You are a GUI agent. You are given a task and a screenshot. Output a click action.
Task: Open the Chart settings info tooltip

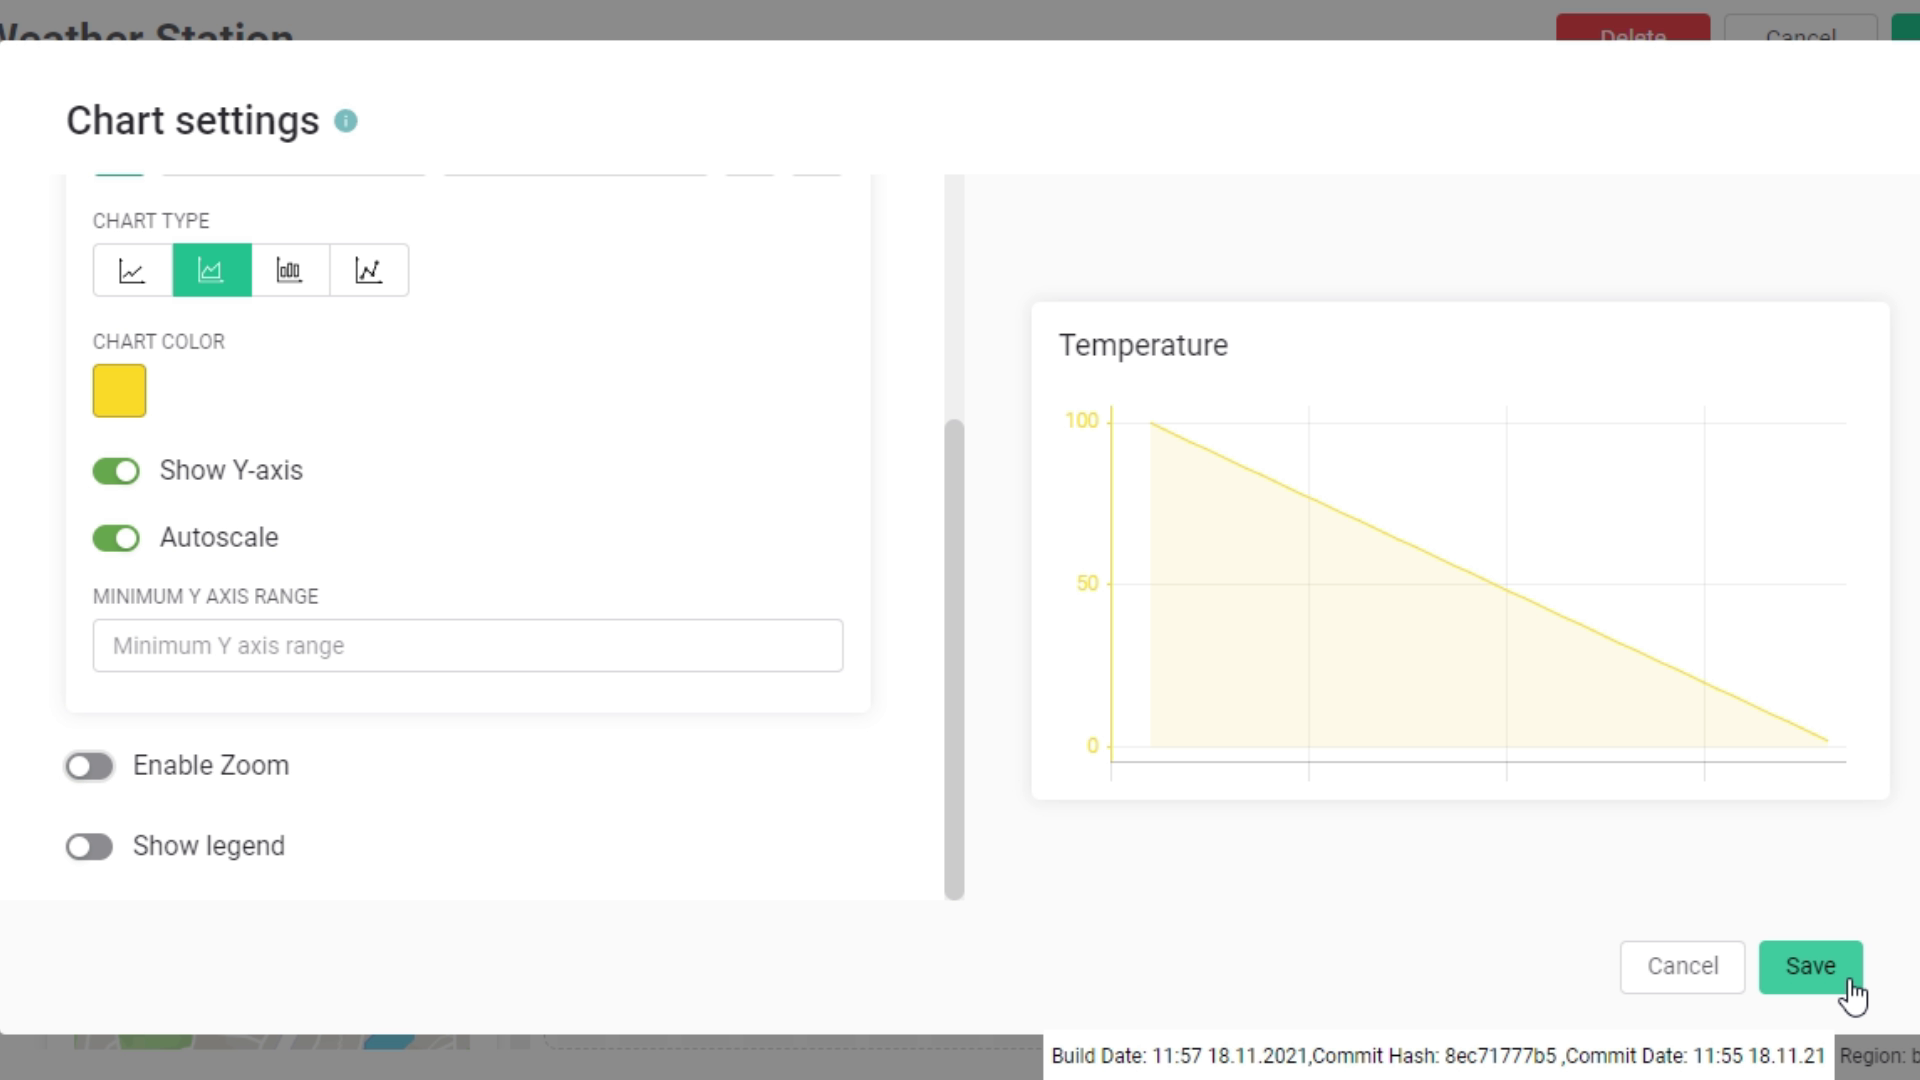coord(345,120)
